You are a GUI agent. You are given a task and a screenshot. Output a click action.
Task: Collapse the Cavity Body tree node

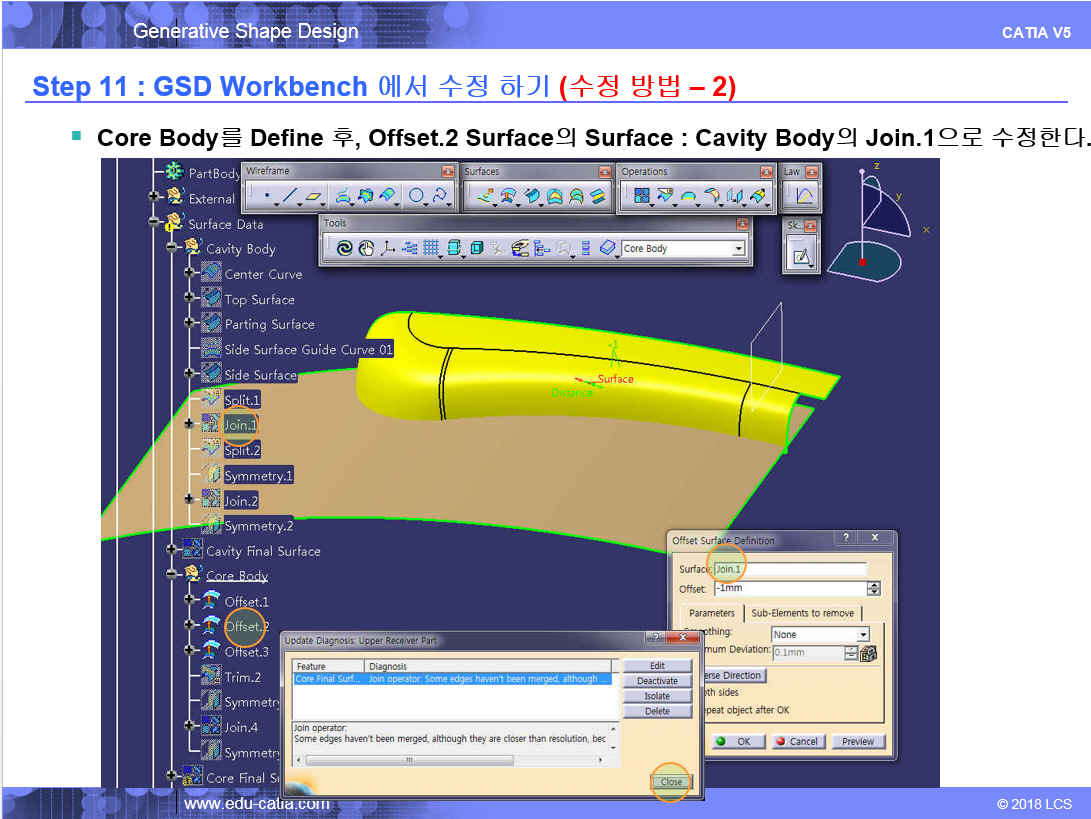[x=172, y=248]
